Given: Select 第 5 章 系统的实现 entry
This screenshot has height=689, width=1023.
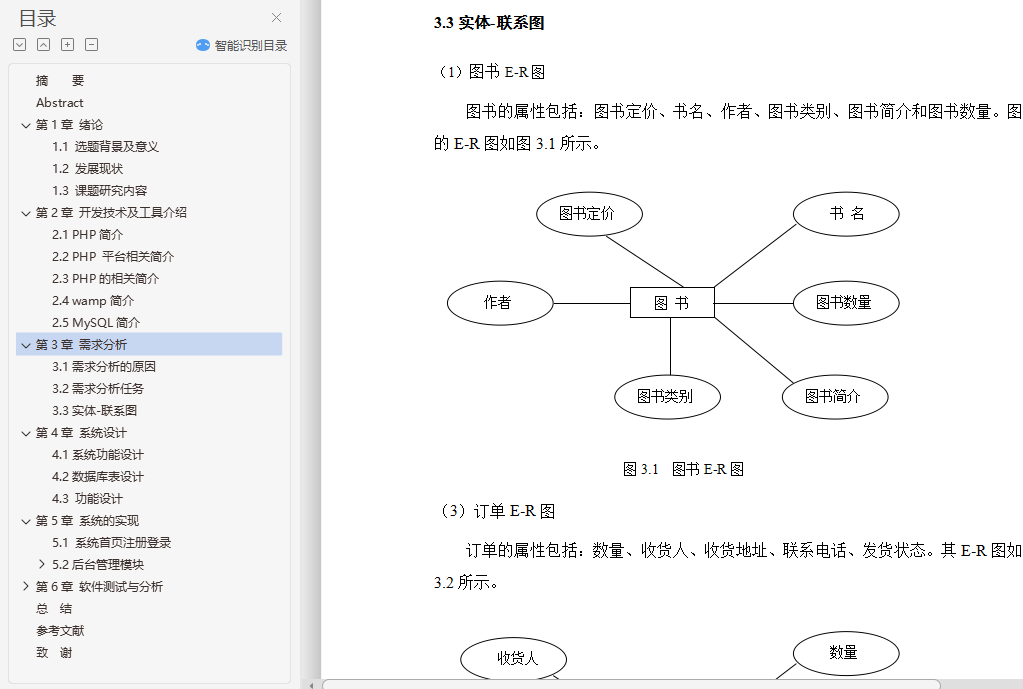Looking at the screenshot, I should tap(87, 521).
